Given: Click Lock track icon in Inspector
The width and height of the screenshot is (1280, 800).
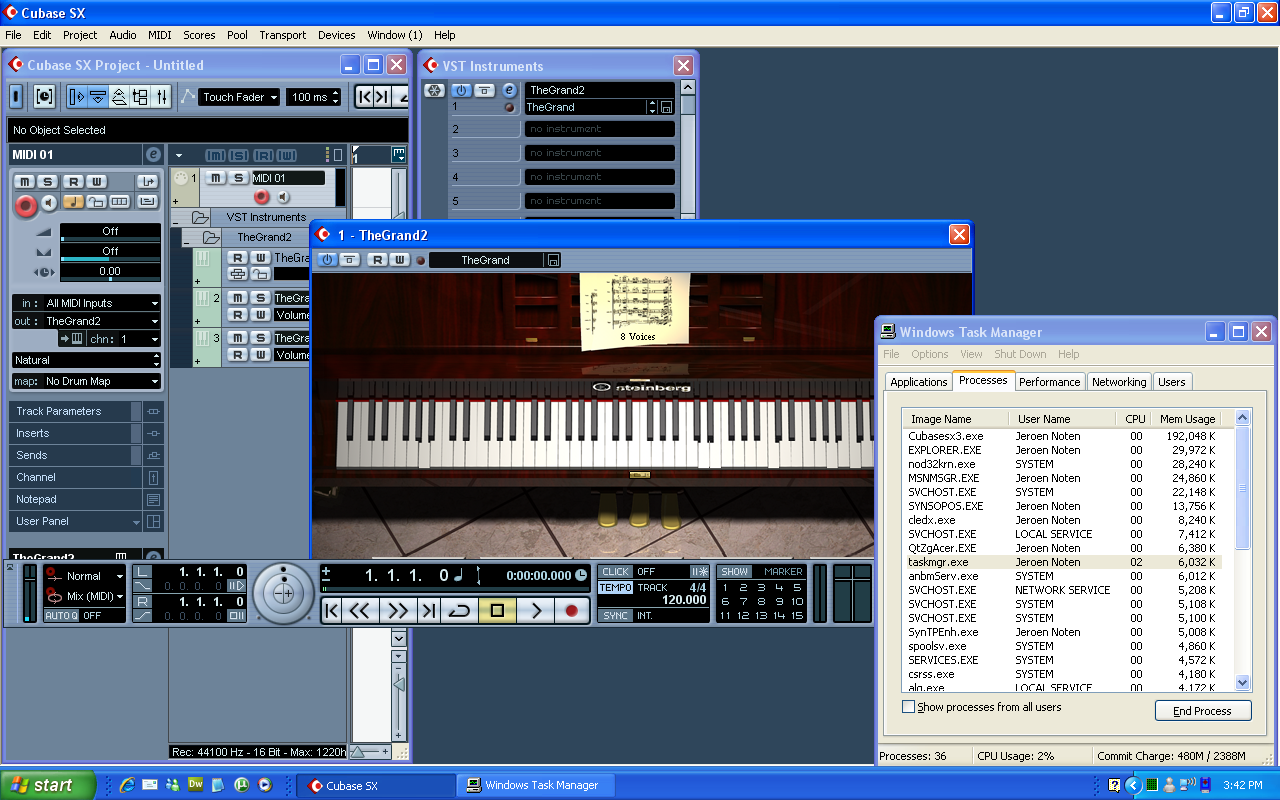Looking at the screenshot, I should pos(96,202).
